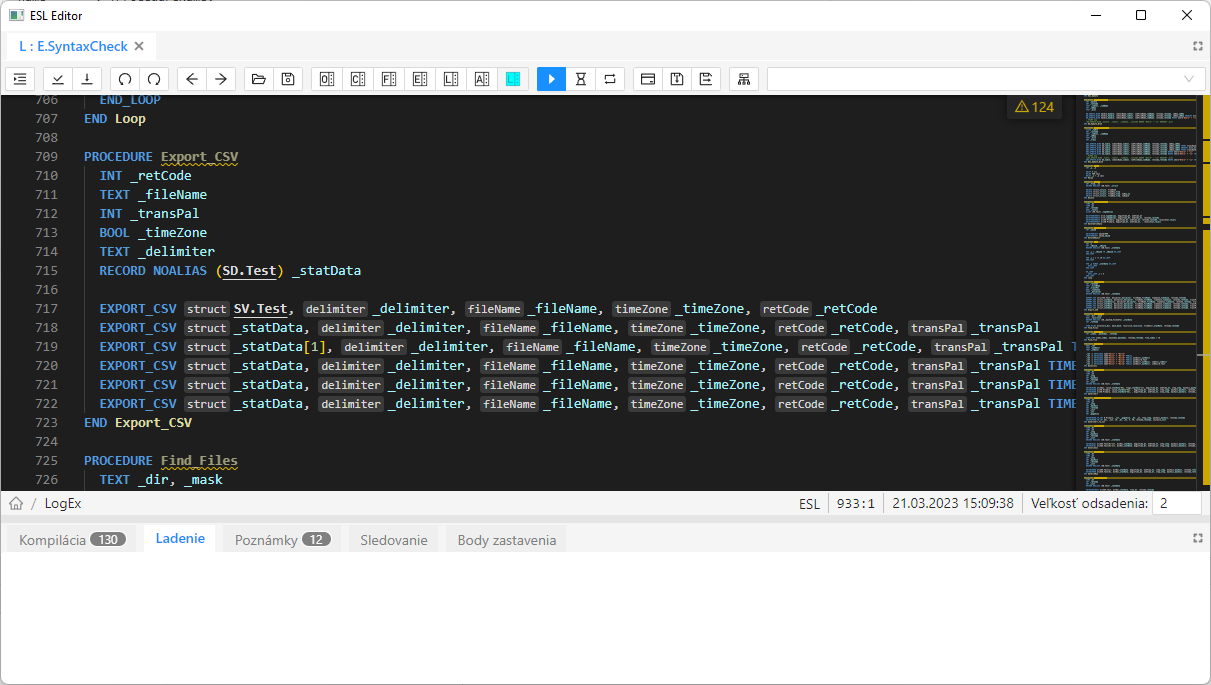The height and width of the screenshot is (685, 1211).
Task: Open file using the folder icon
Action: click(259, 79)
